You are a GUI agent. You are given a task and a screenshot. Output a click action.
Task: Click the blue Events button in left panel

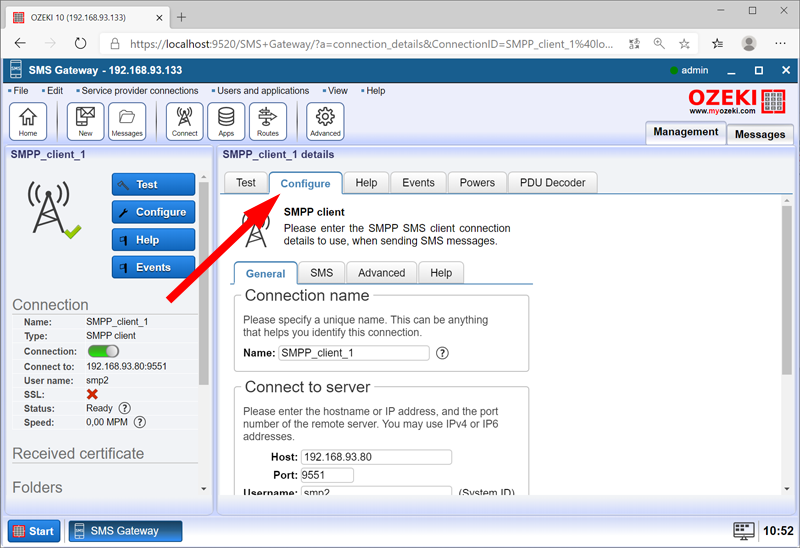pyautogui.click(x=153, y=267)
